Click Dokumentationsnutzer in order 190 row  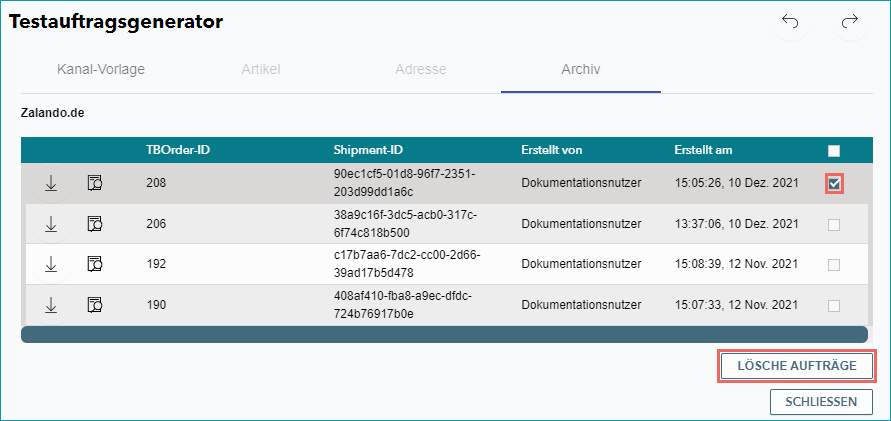pyautogui.click(x=581, y=305)
